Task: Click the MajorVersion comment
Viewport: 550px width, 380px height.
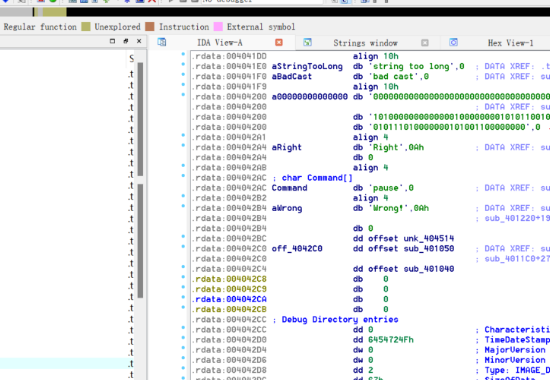Action: [515, 350]
